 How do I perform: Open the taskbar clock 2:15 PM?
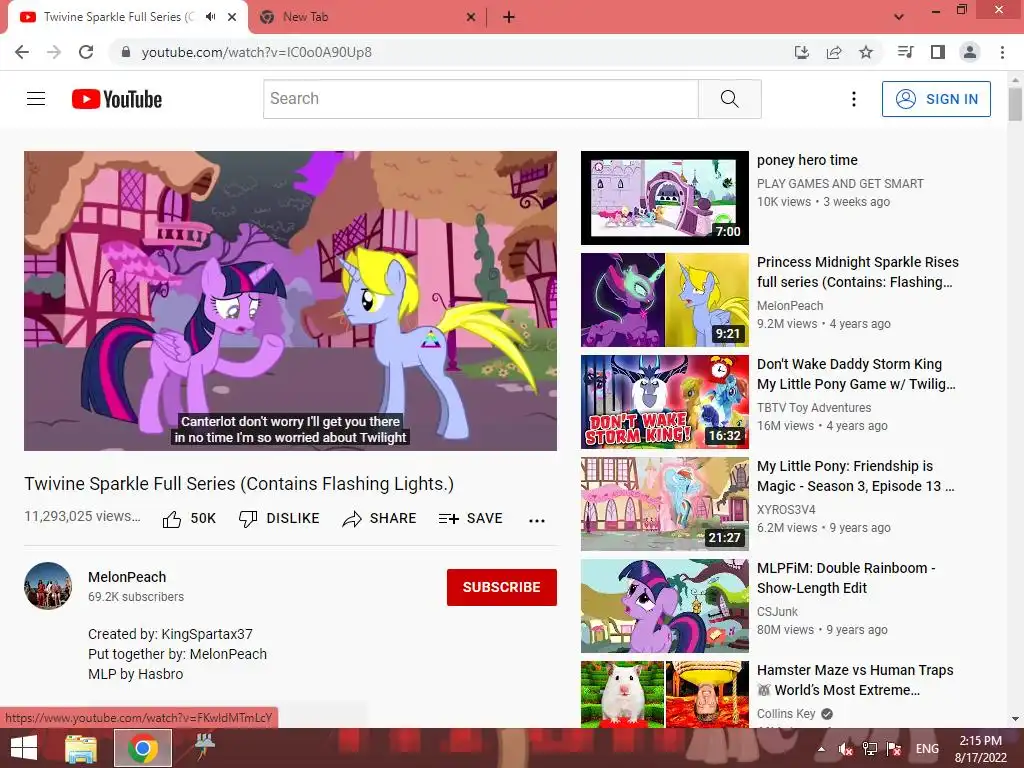980,749
